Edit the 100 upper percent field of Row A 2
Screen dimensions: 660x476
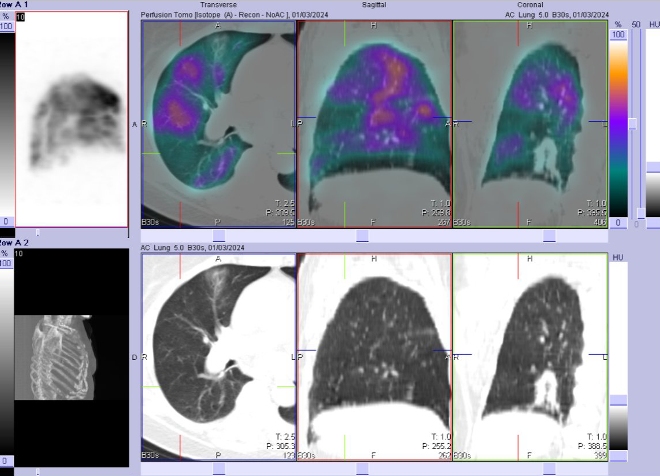(x=6, y=263)
